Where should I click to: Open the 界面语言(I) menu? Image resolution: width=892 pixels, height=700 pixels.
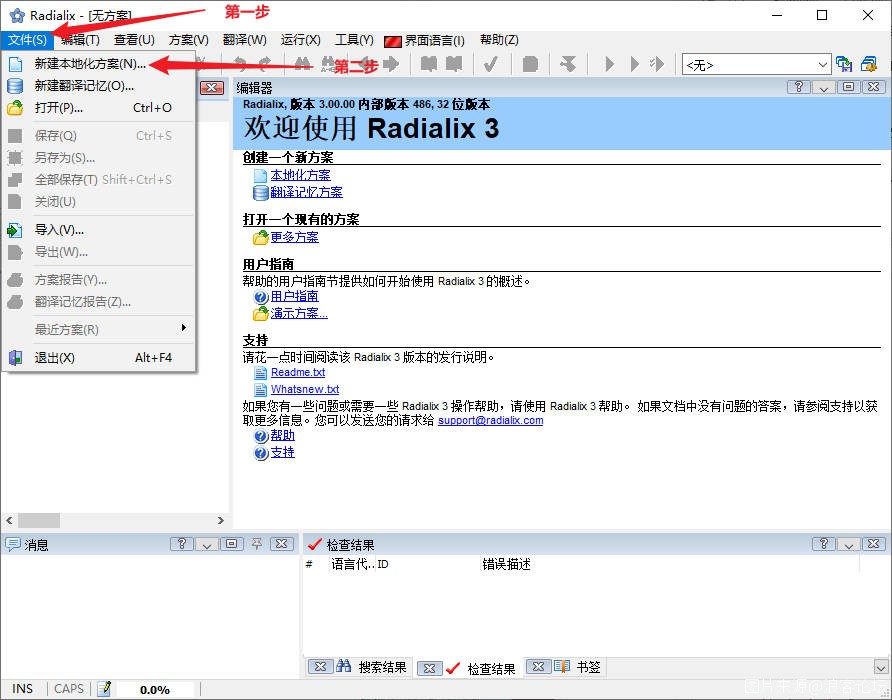425,40
